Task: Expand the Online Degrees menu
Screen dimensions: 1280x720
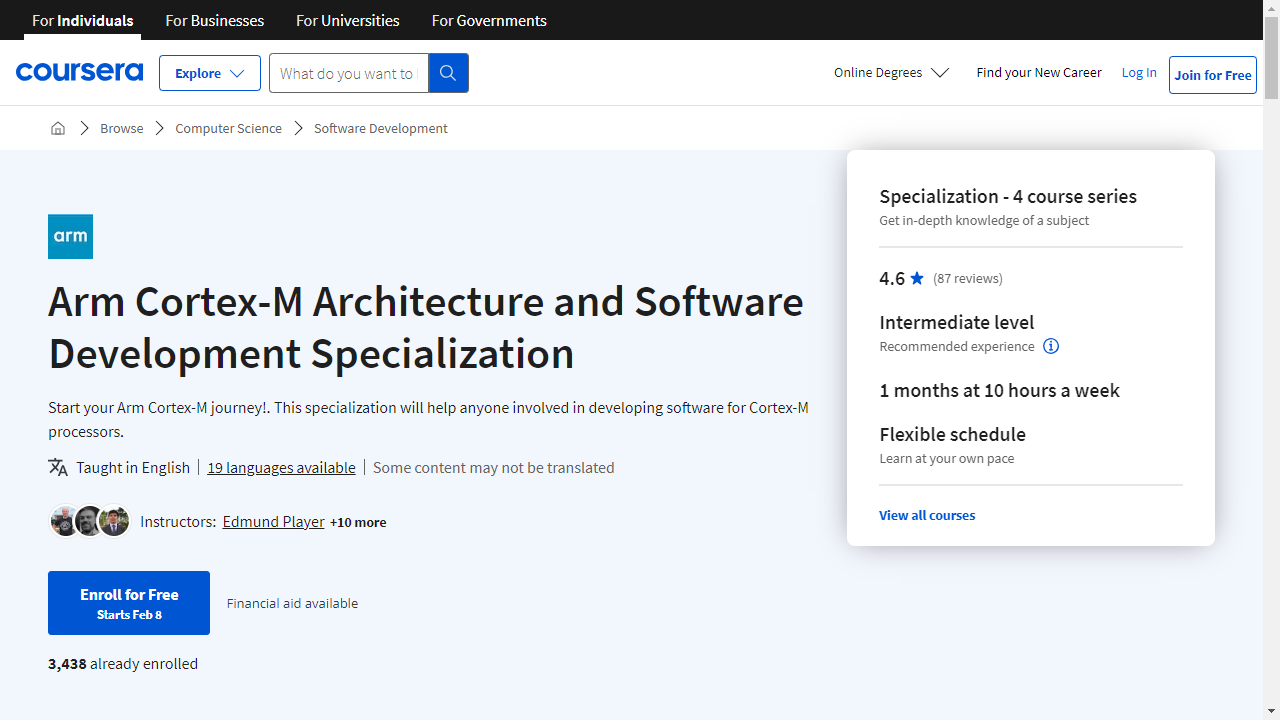Action: pos(891,72)
